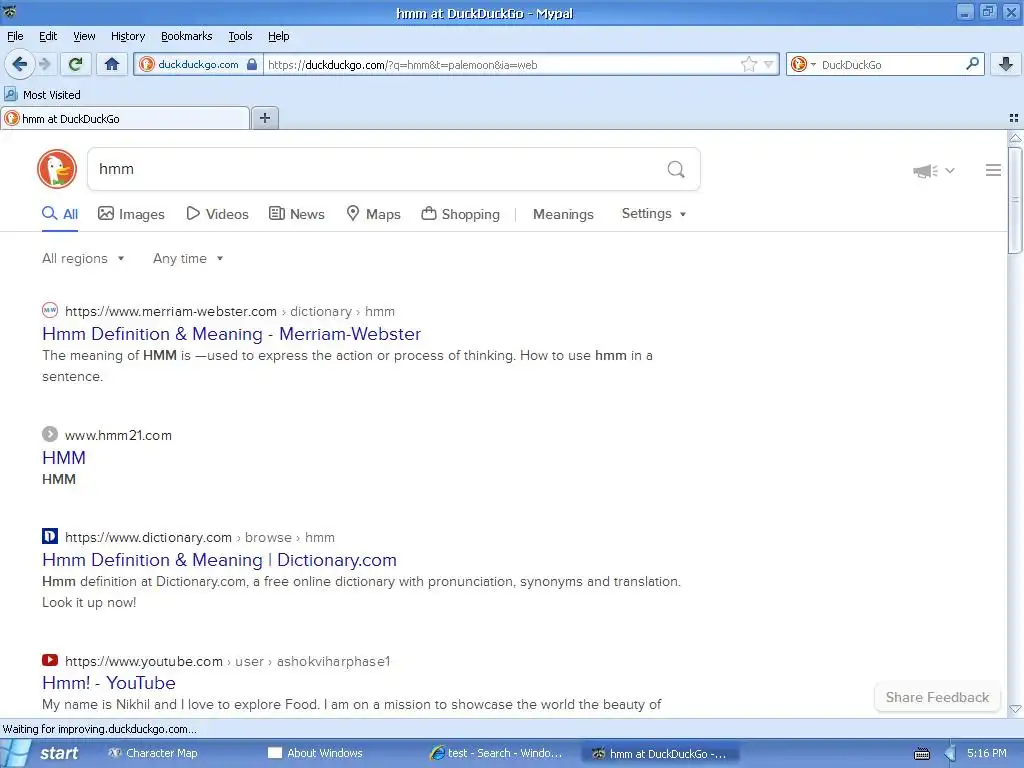
Task: Switch to Images results tab
Action: pos(131,214)
